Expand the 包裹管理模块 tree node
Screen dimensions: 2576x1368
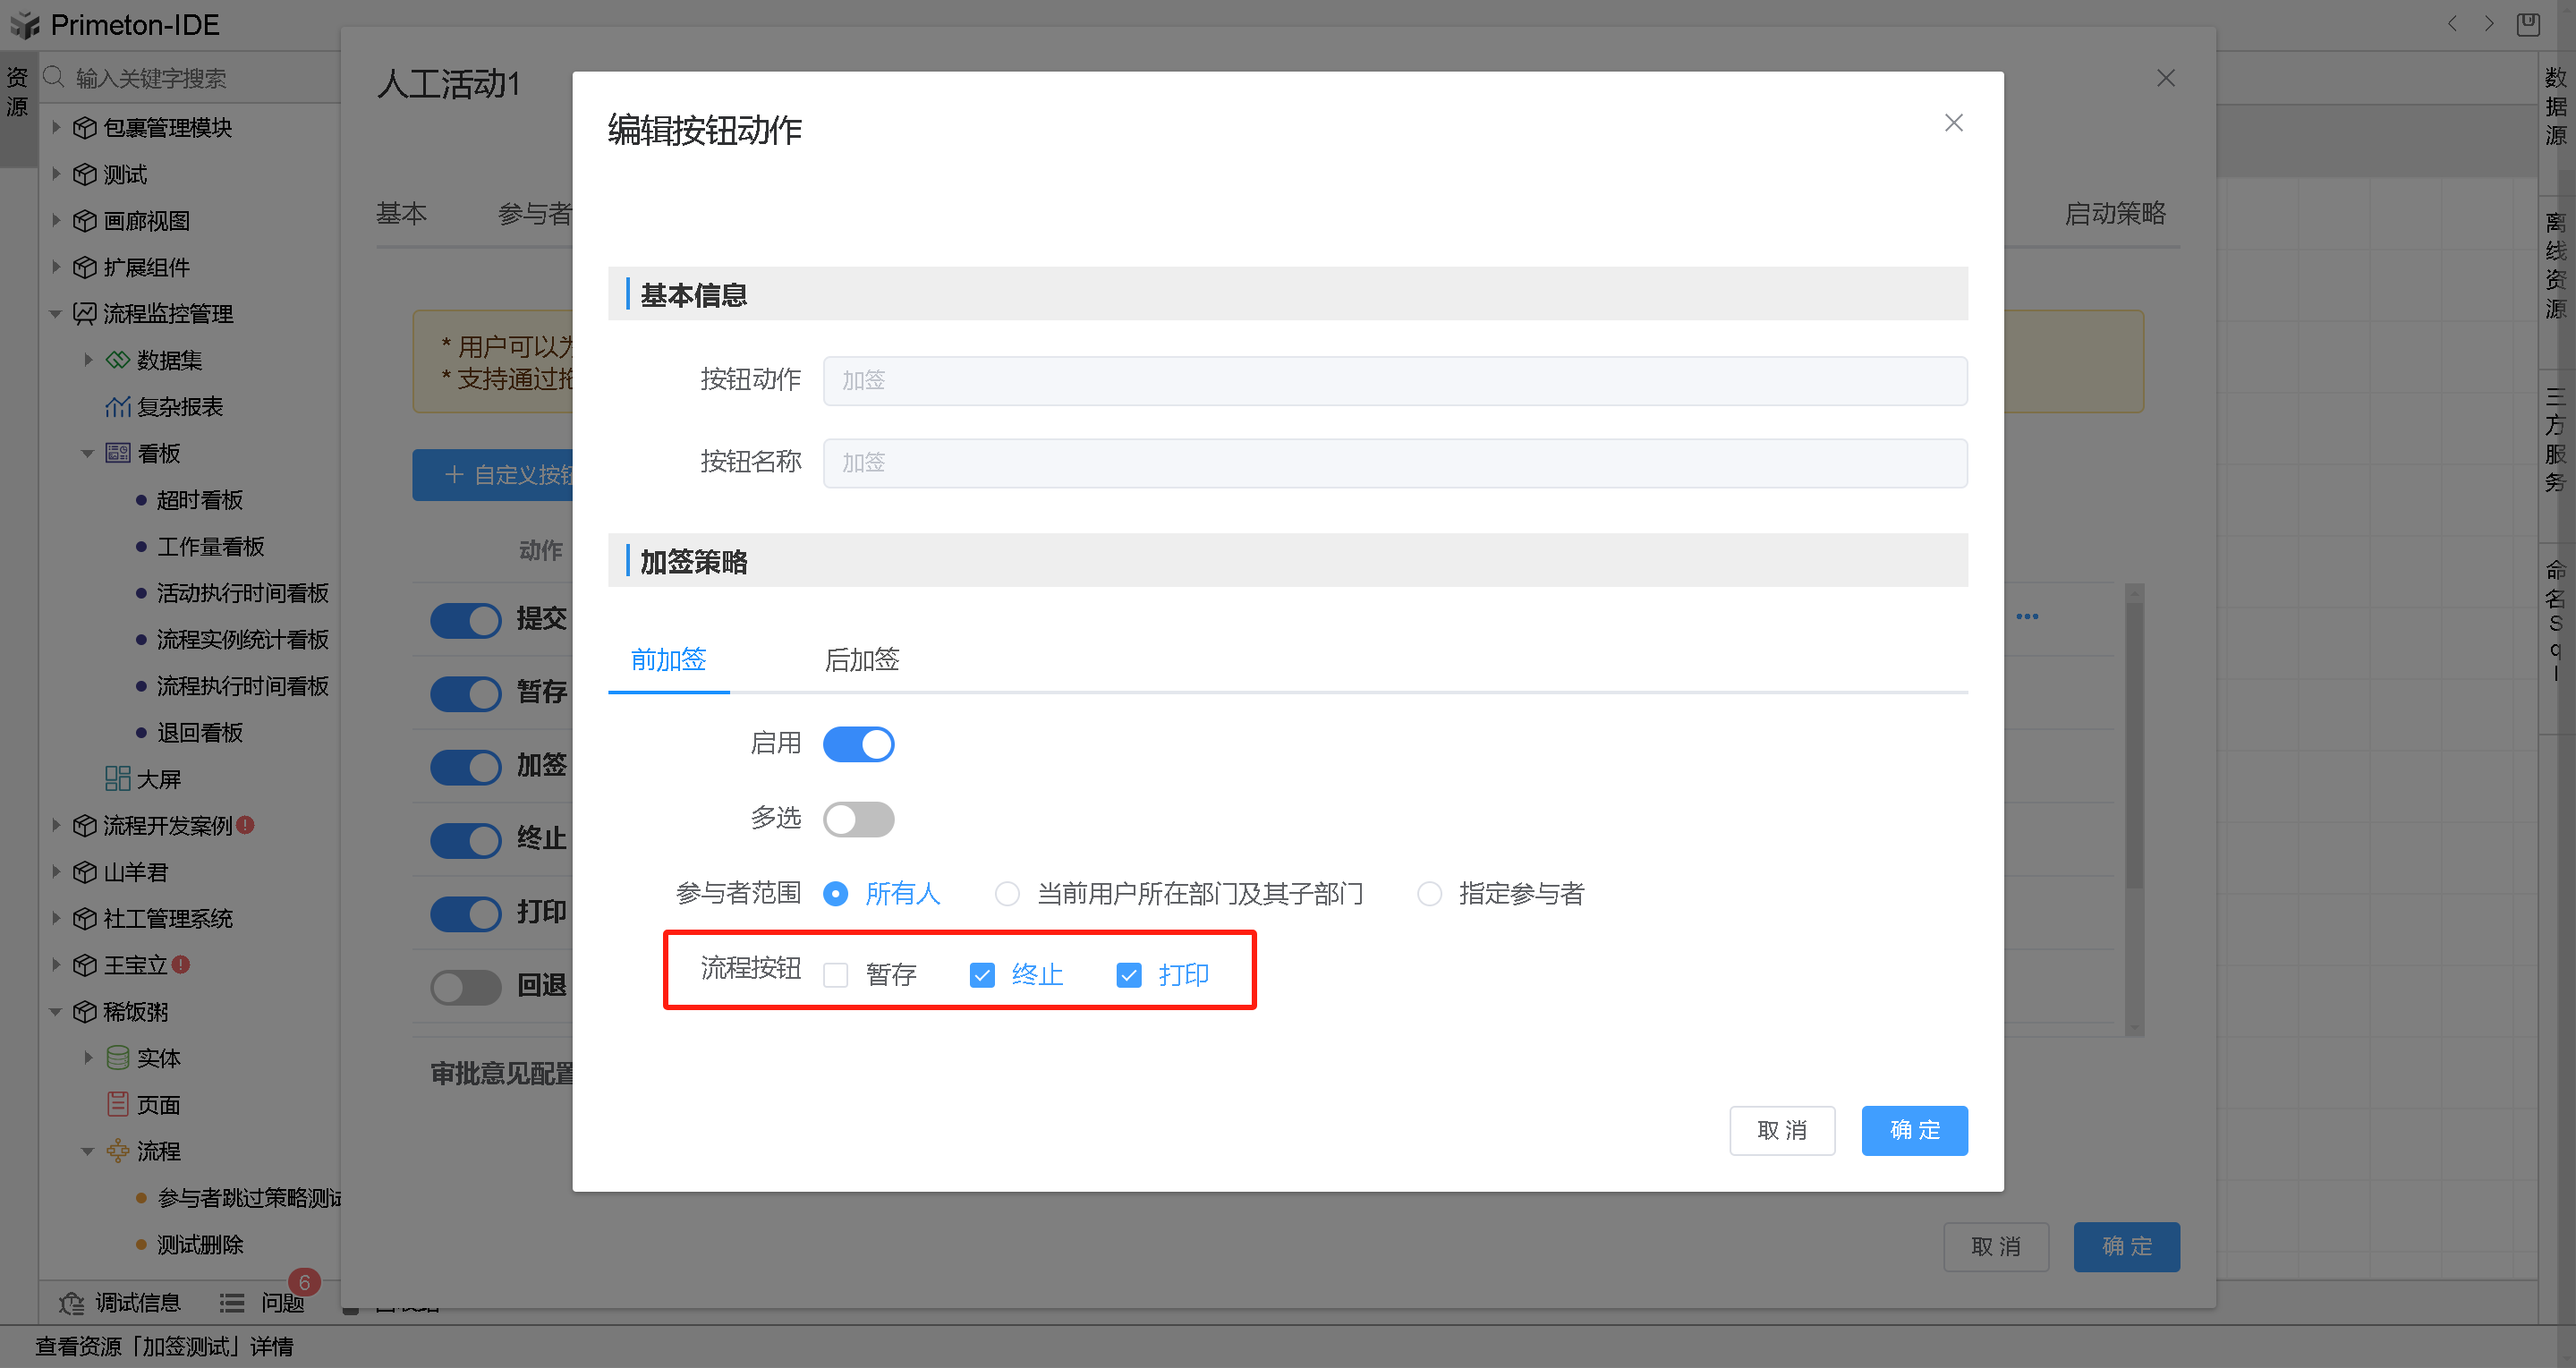[56, 127]
